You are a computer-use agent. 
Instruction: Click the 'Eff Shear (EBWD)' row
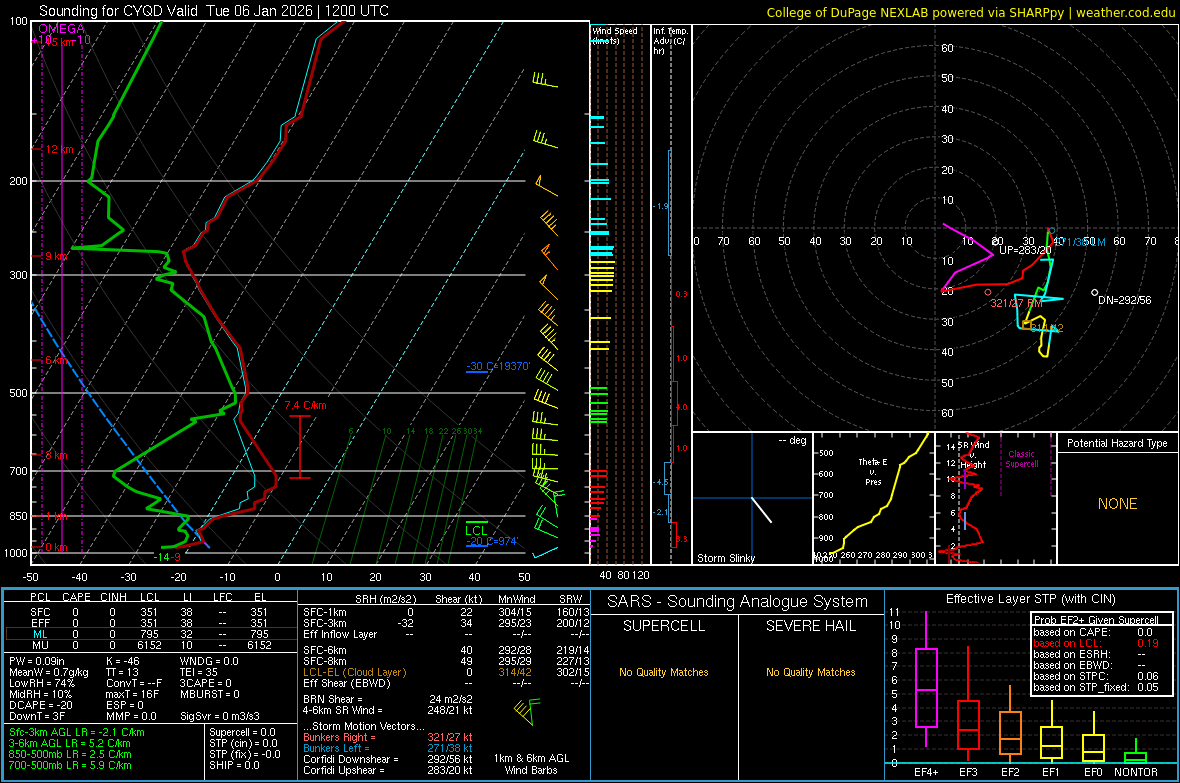(x=446, y=683)
